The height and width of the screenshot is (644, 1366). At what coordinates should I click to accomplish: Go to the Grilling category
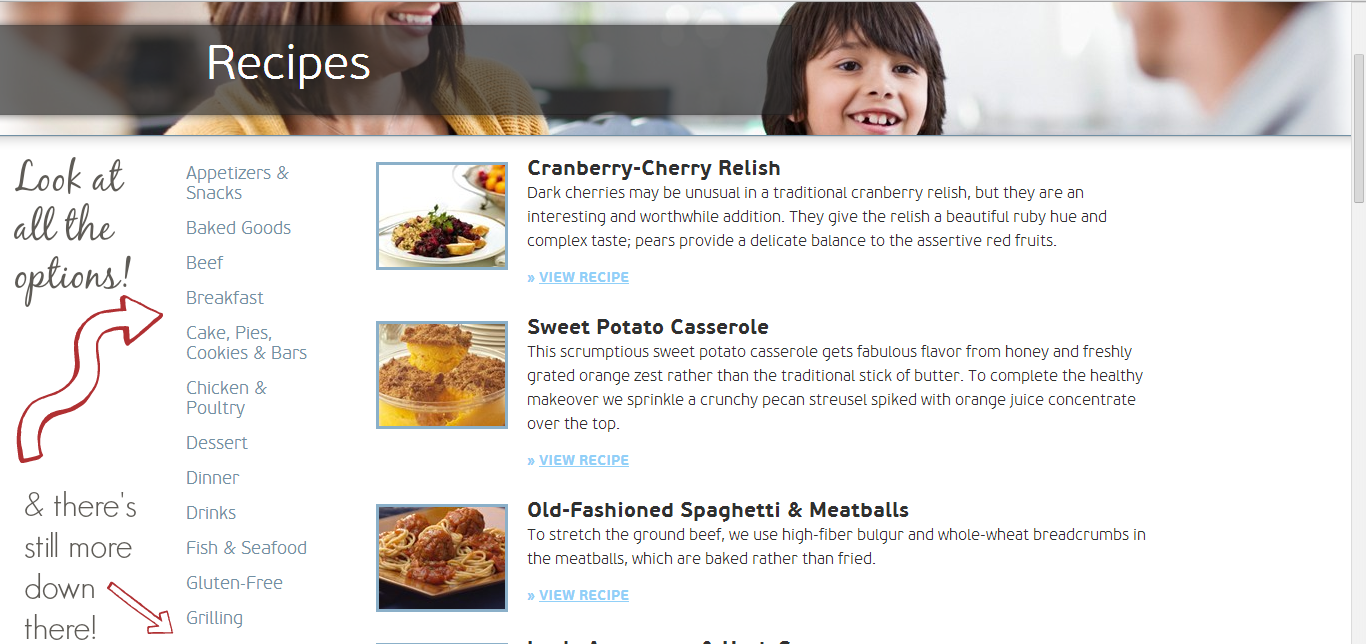tap(214, 618)
